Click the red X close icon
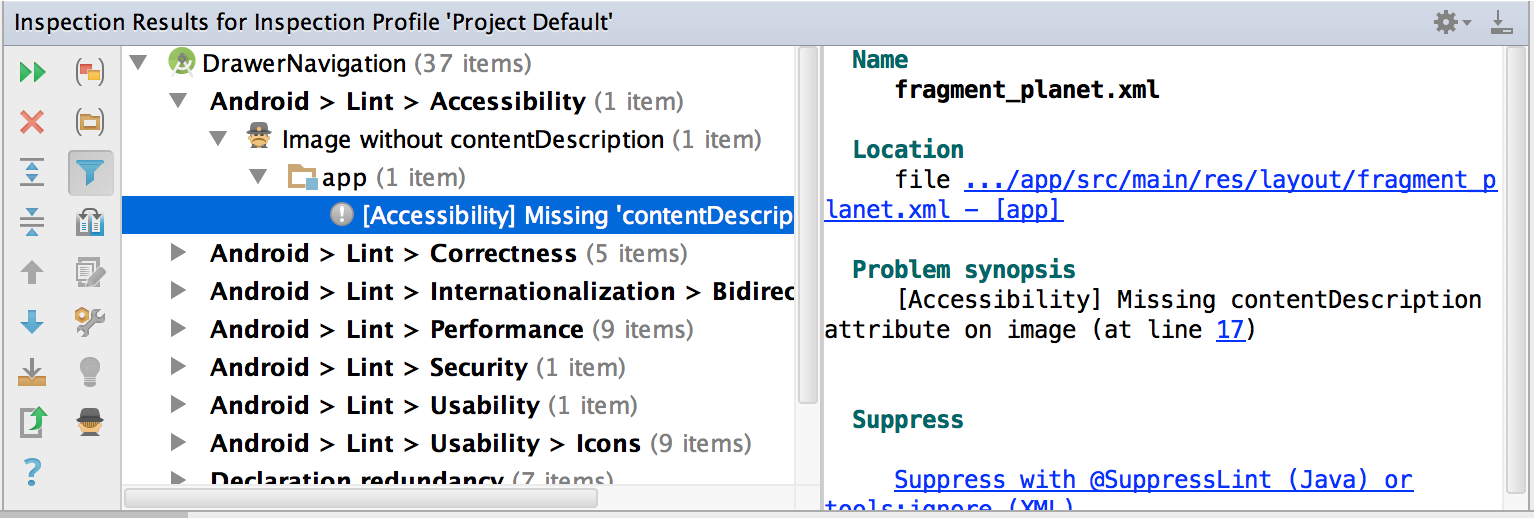Screen dimensions: 1534x518 33,122
